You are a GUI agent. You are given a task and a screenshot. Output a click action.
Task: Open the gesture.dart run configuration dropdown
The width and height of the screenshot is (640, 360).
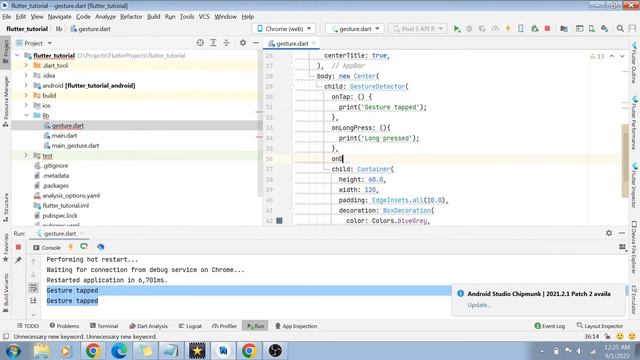click(355, 29)
